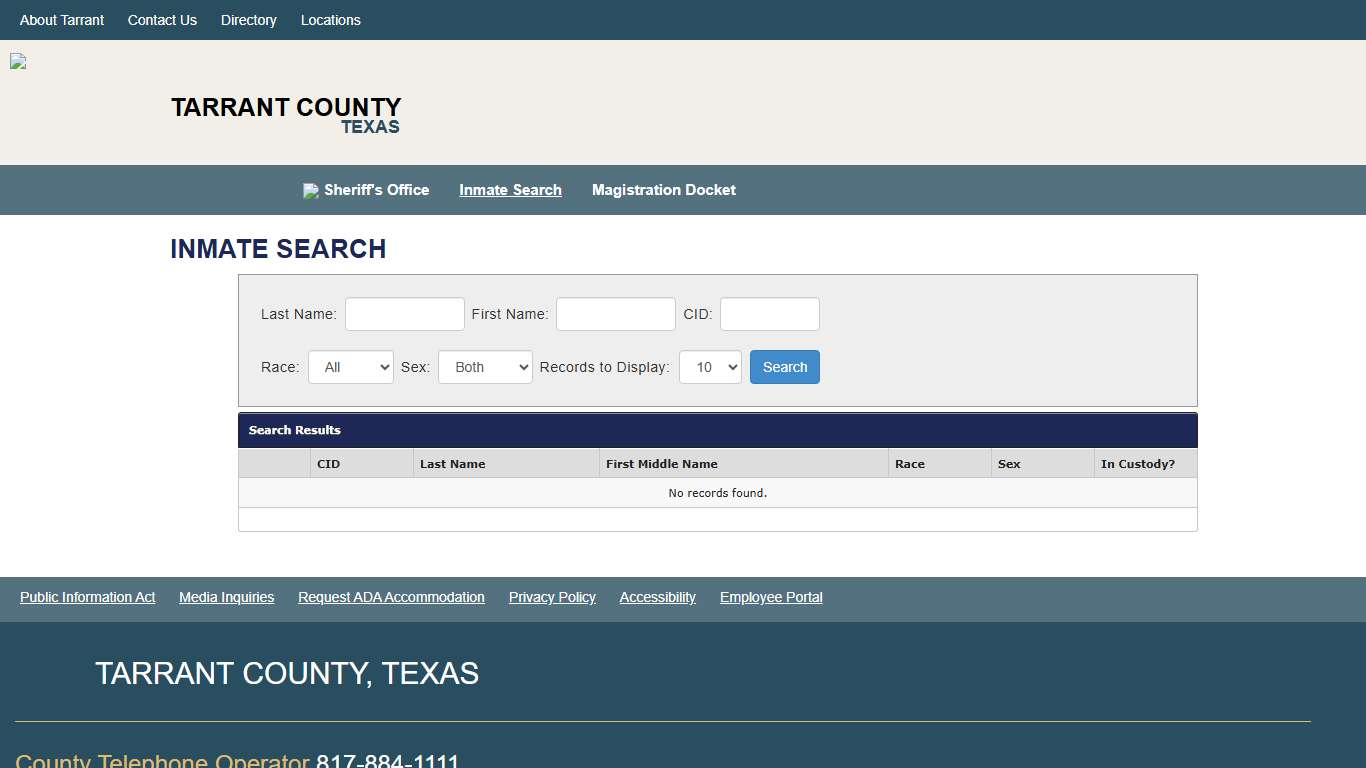Switch to the Magistration Docket section

[x=663, y=190]
